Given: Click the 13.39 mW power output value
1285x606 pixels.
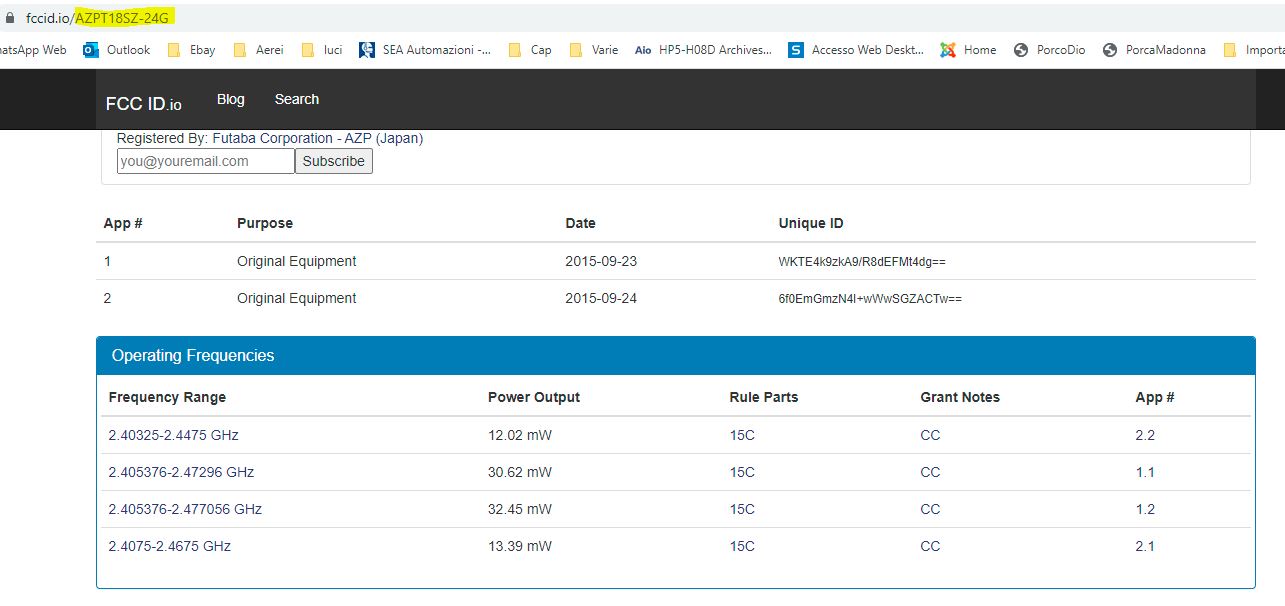Looking at the screenshot, I should pos(520,546).
